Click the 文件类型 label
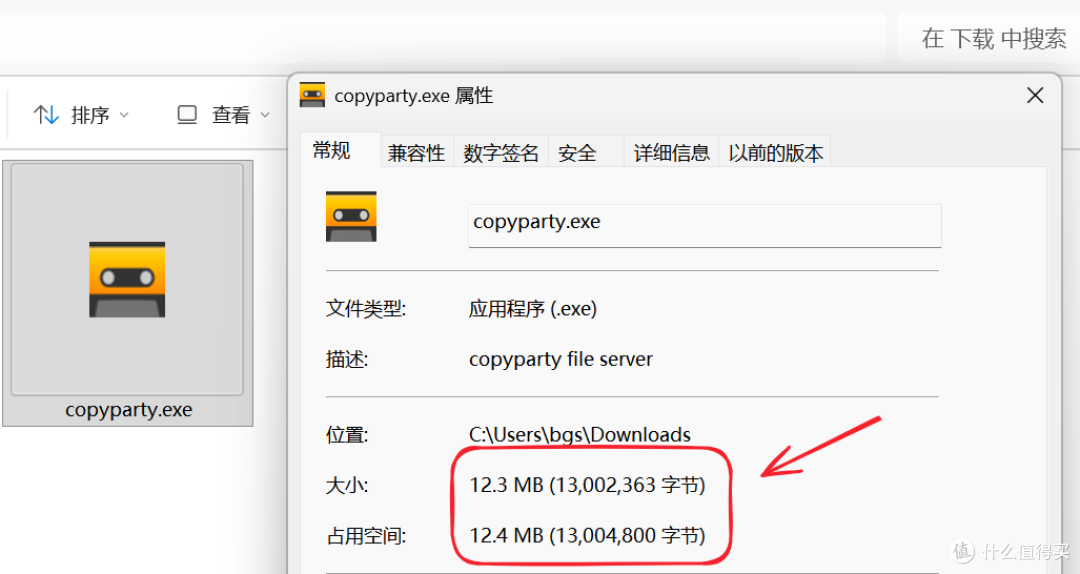 pyautogui.click(x=366, y=309)
